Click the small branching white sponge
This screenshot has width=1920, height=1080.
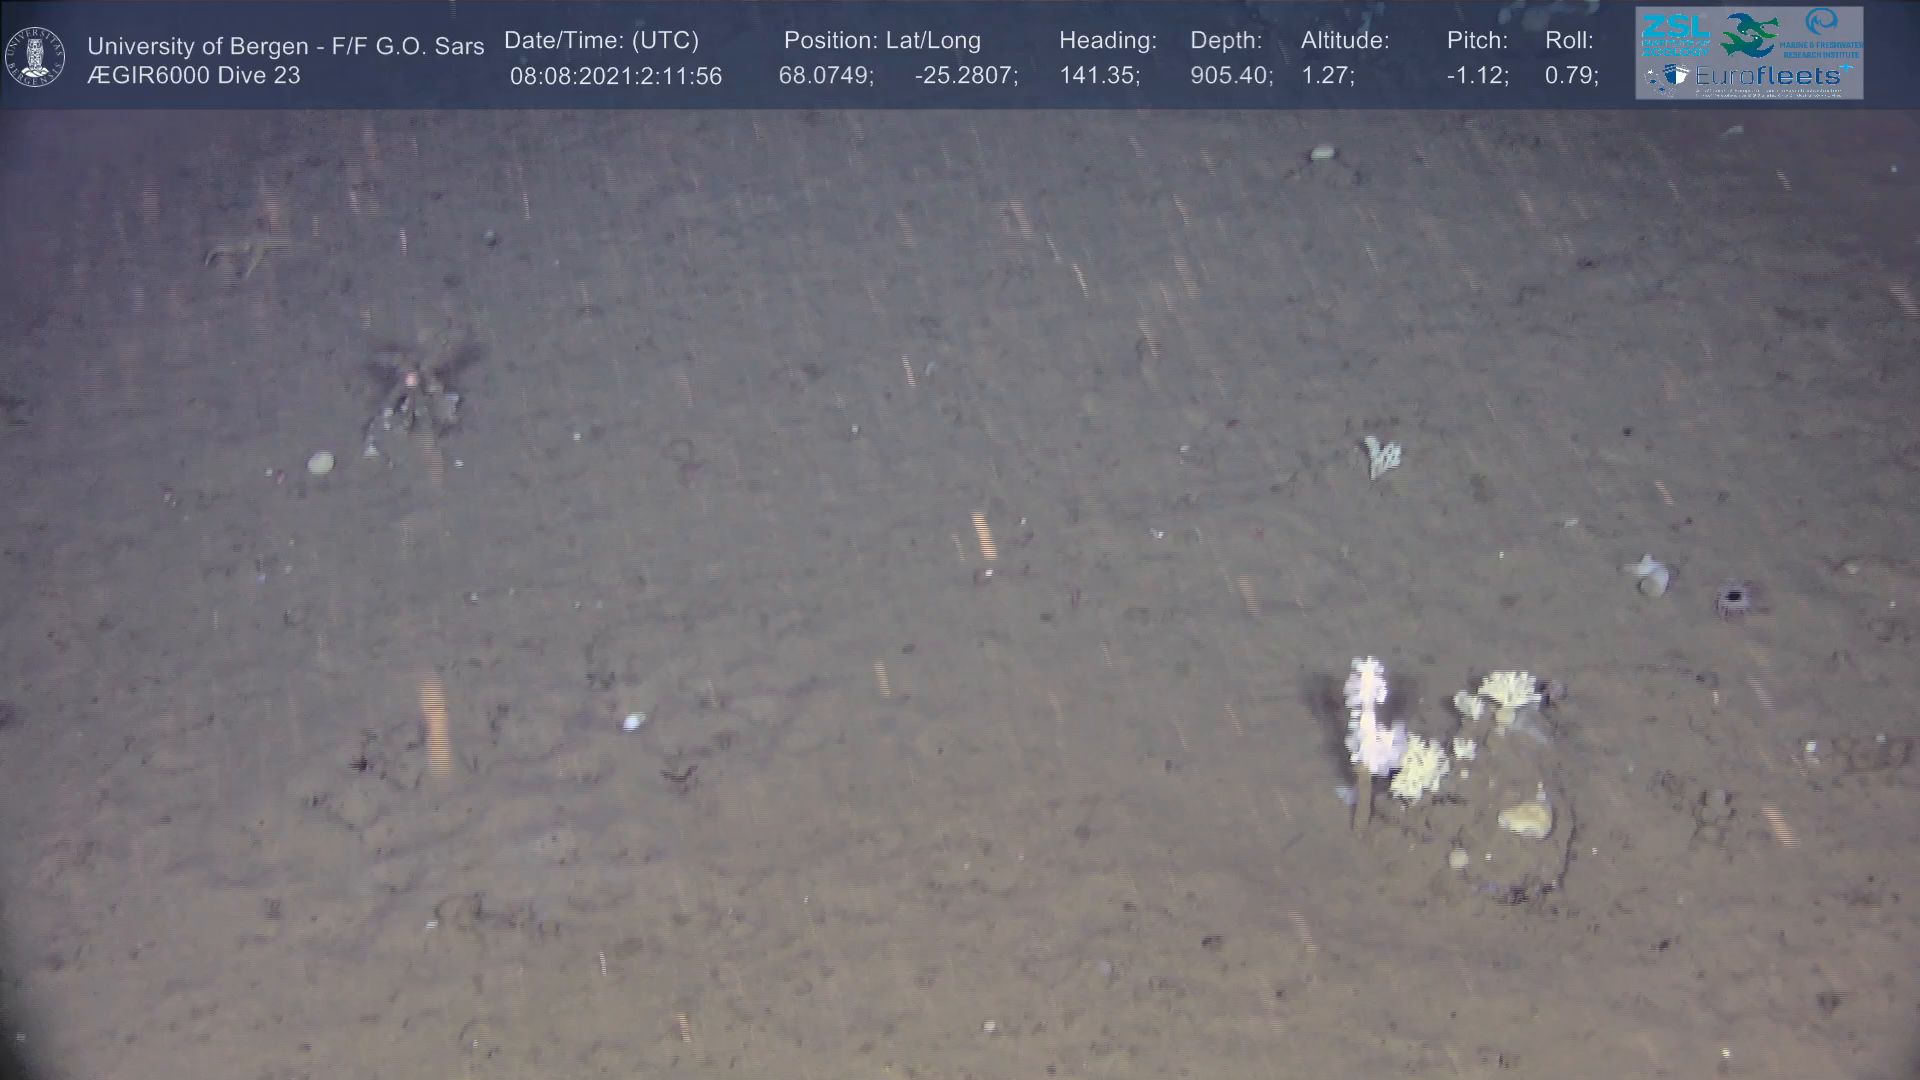point(1383,457)
